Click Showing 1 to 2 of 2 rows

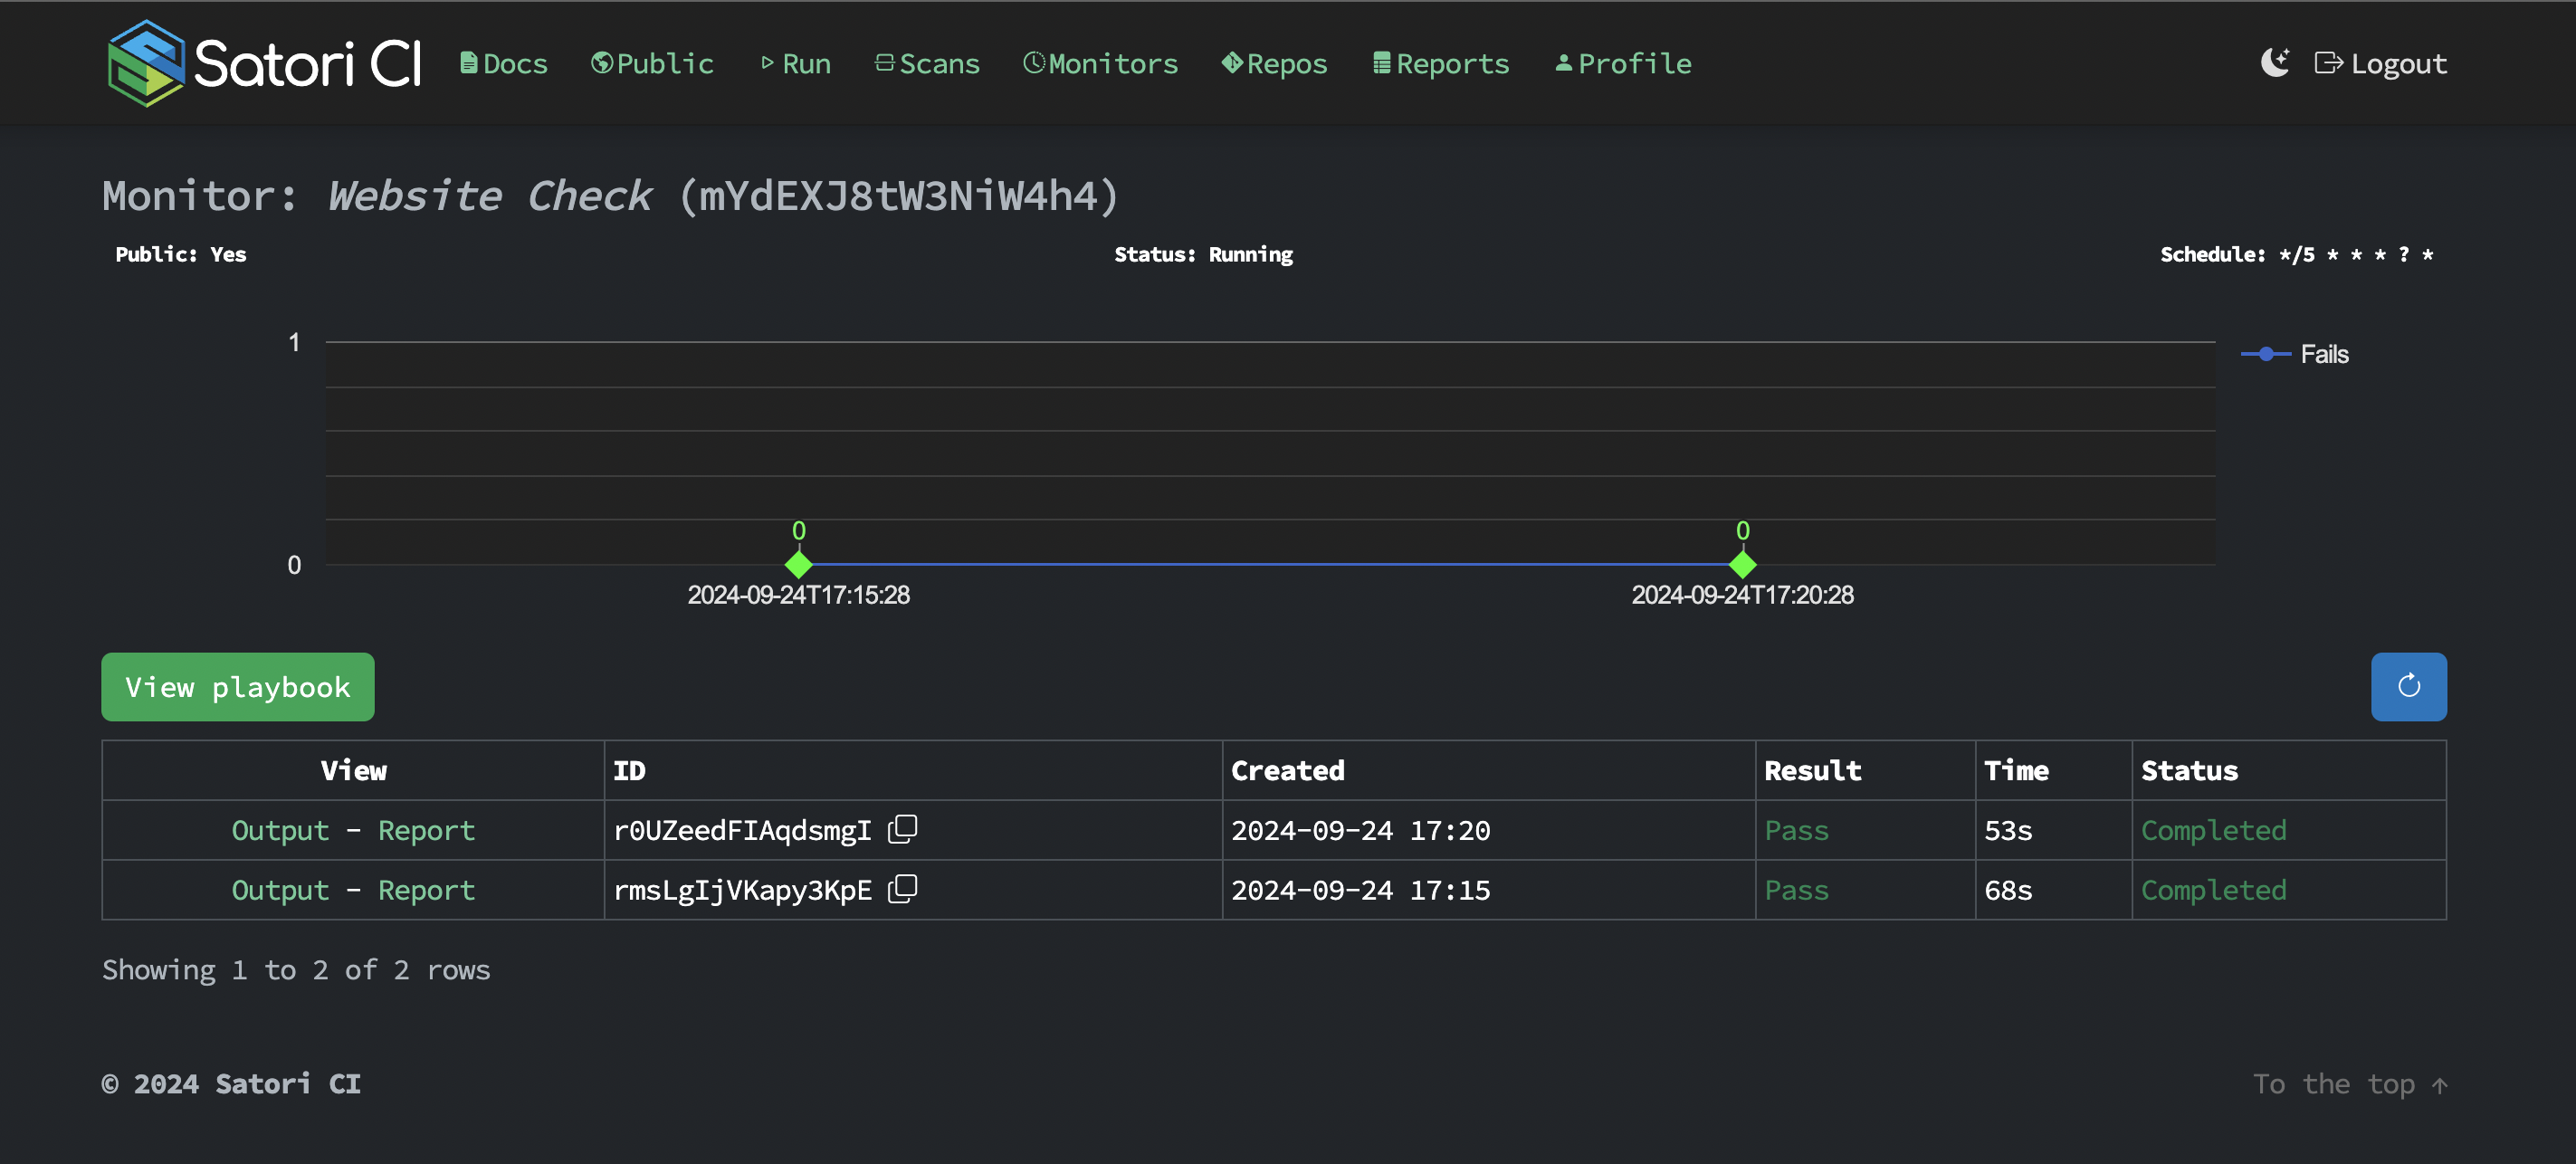pos(296,970)
